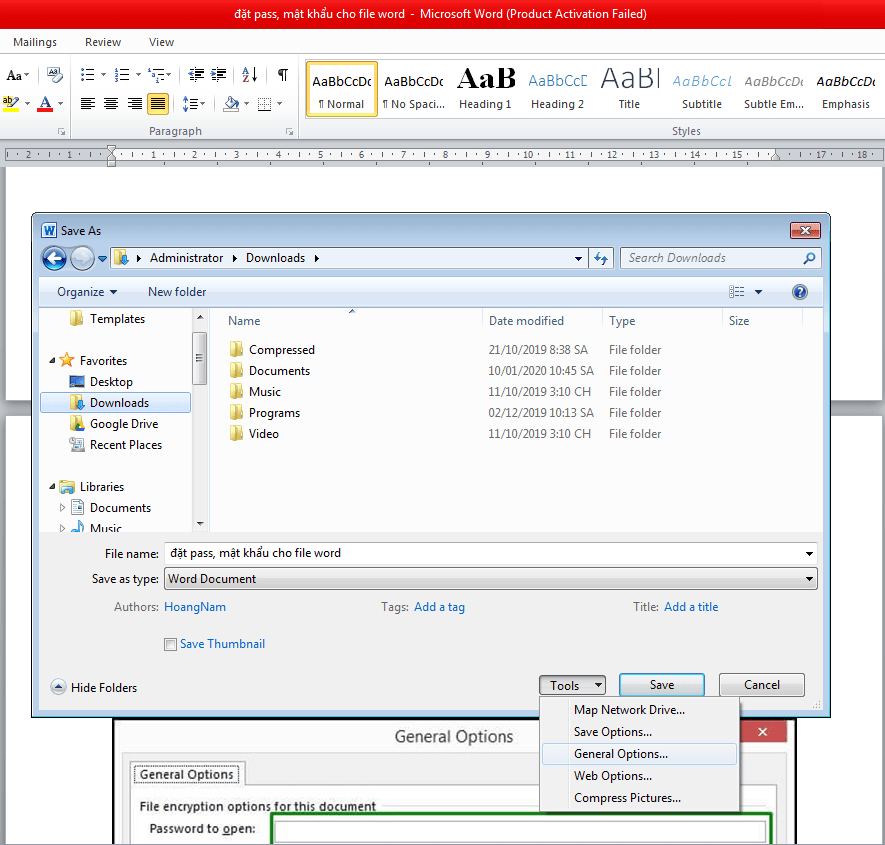Click the Borders icon
Viewport: 885px width, 845px height.
click(264, 103)
